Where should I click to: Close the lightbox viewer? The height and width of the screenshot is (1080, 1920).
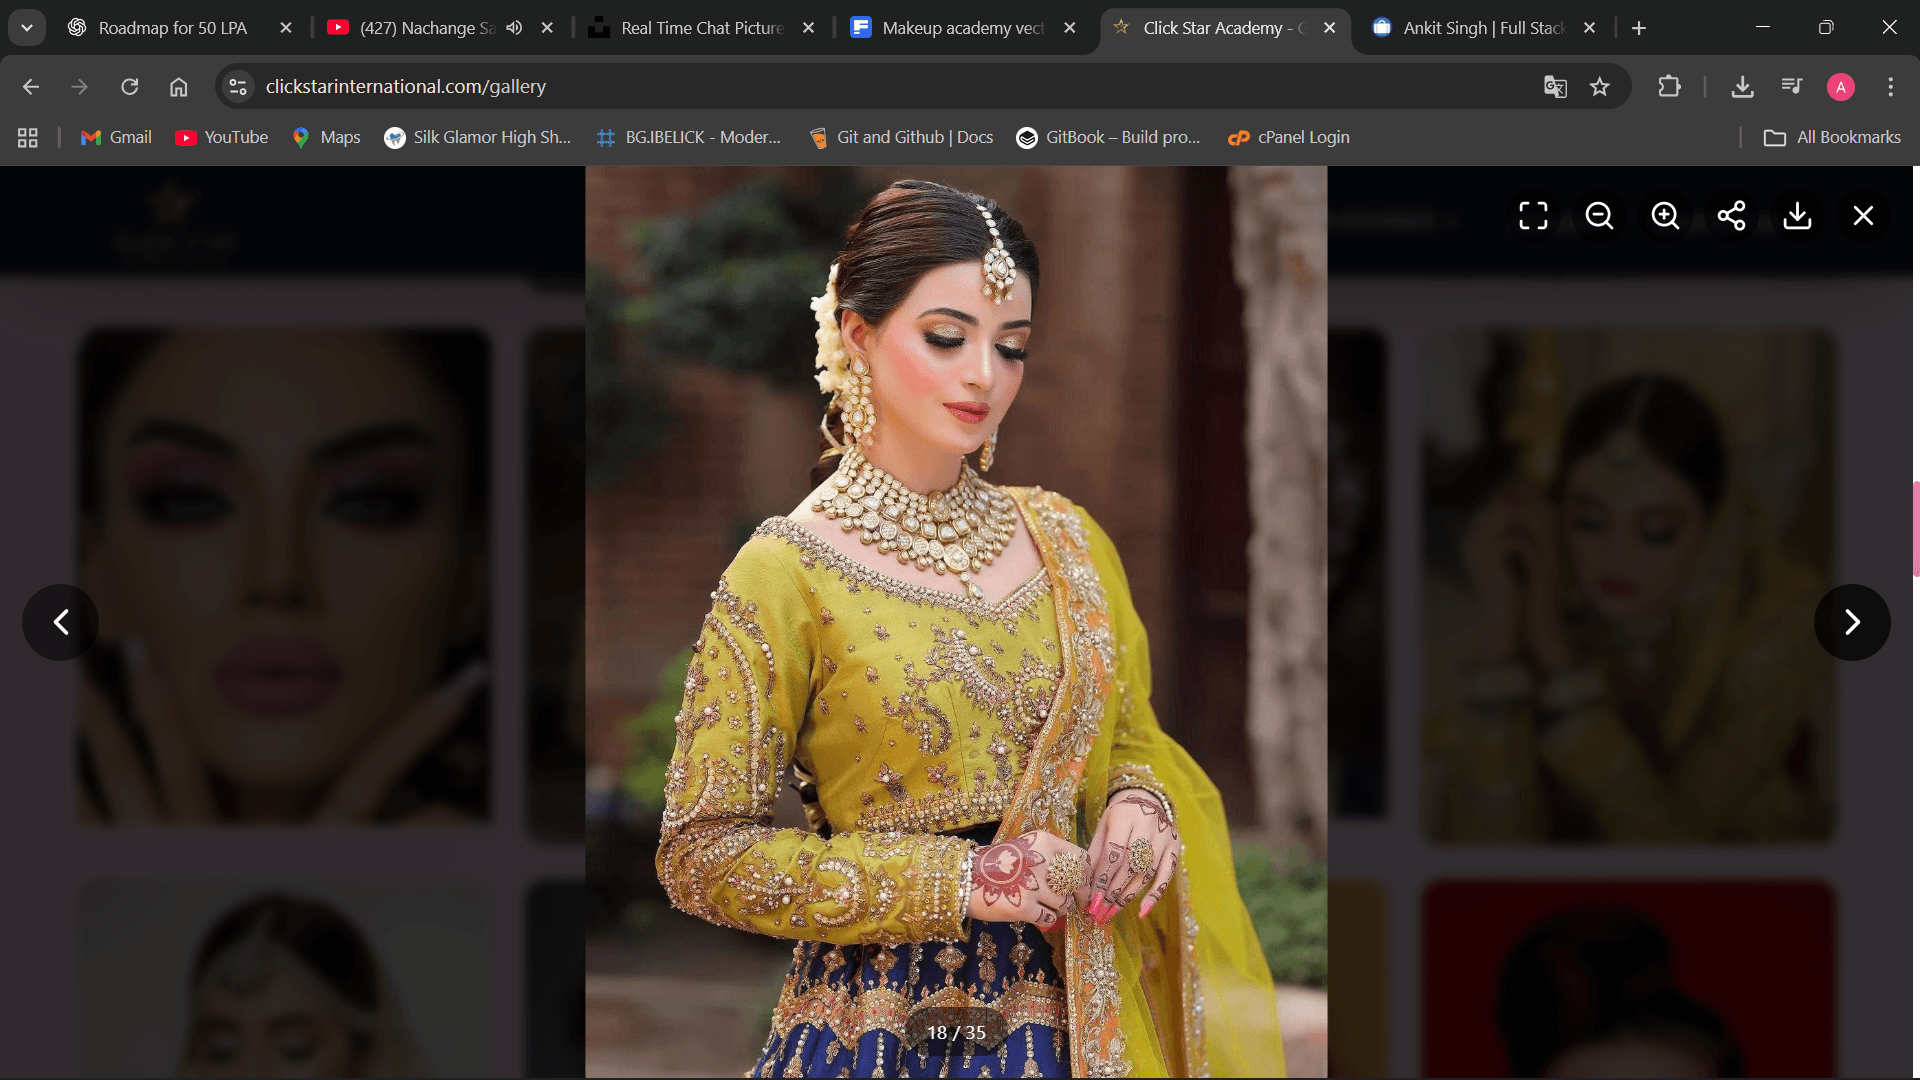click(x=1863, y=216)
